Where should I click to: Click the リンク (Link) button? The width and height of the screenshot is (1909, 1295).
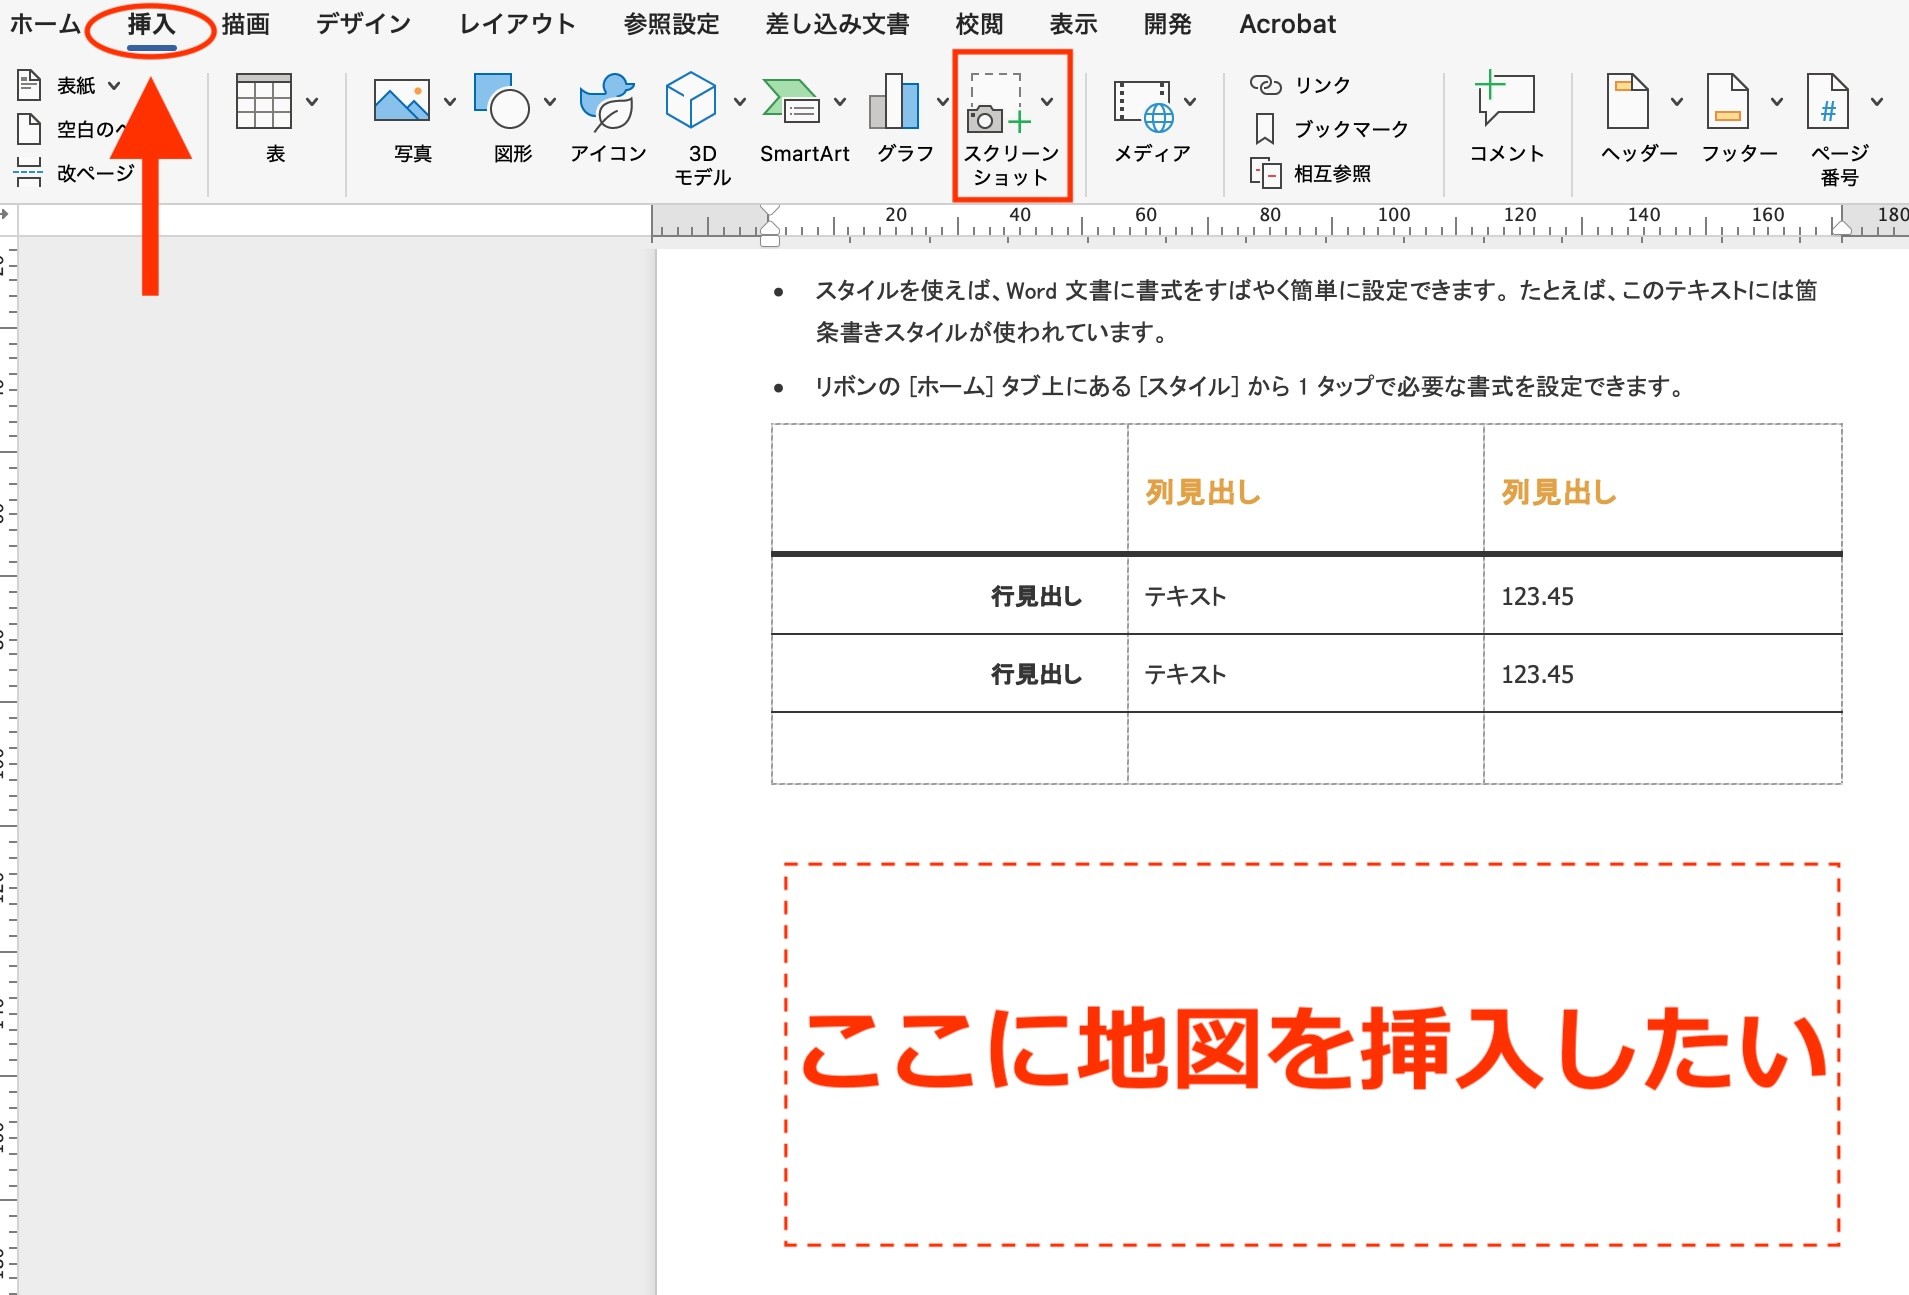[x=1300, y=85]
